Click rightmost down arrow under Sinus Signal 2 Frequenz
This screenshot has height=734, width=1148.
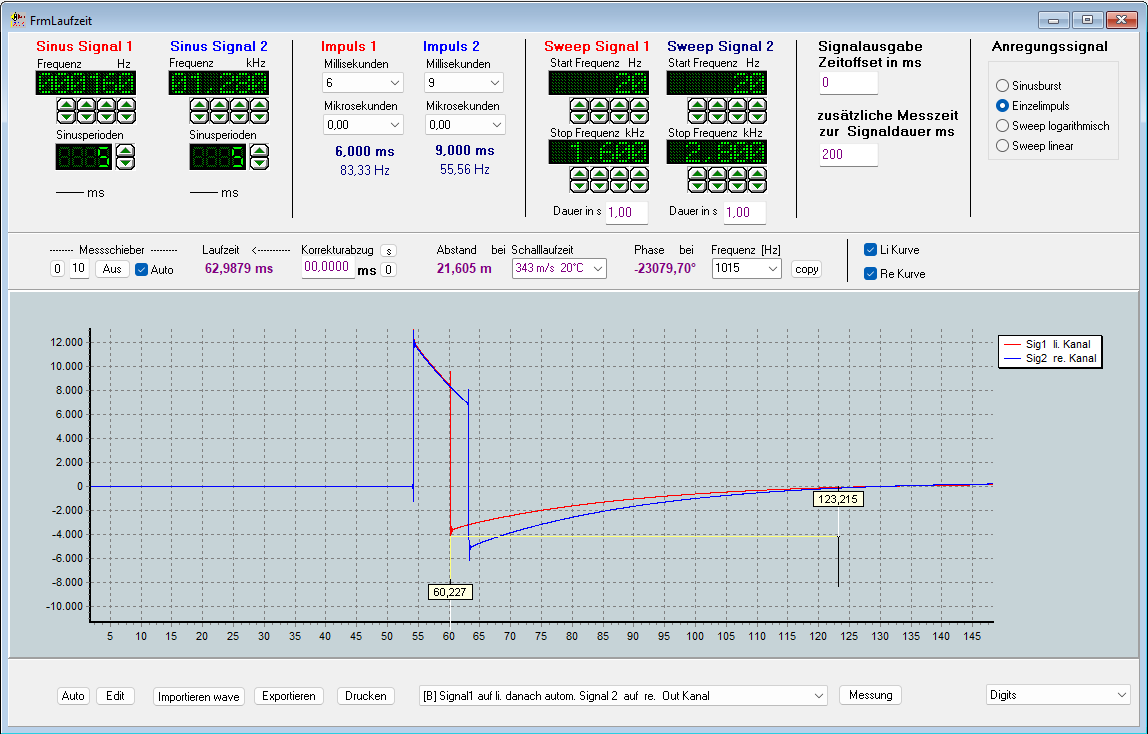(259, 116)
